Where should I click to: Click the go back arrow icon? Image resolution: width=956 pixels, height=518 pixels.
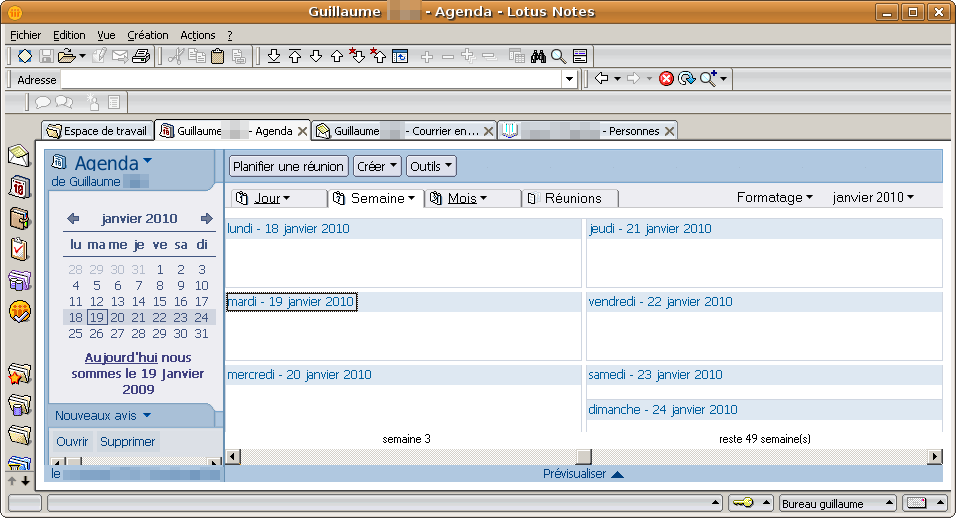[x=601, y=79]
